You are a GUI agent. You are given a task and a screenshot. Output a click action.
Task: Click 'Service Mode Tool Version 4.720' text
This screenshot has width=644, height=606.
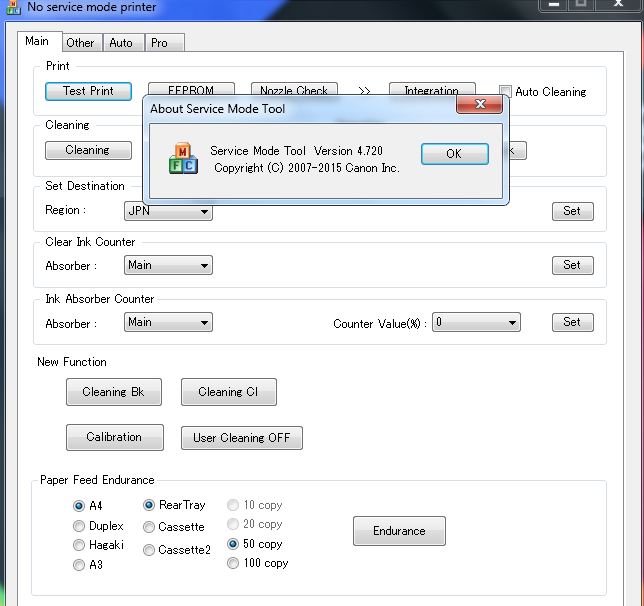296,151
